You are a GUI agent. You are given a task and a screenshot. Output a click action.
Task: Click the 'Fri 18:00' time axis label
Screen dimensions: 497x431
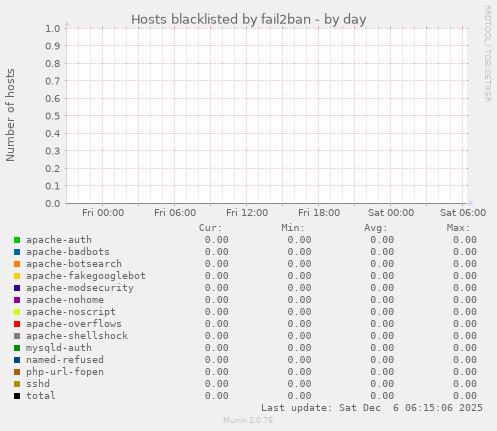point(319,213)
